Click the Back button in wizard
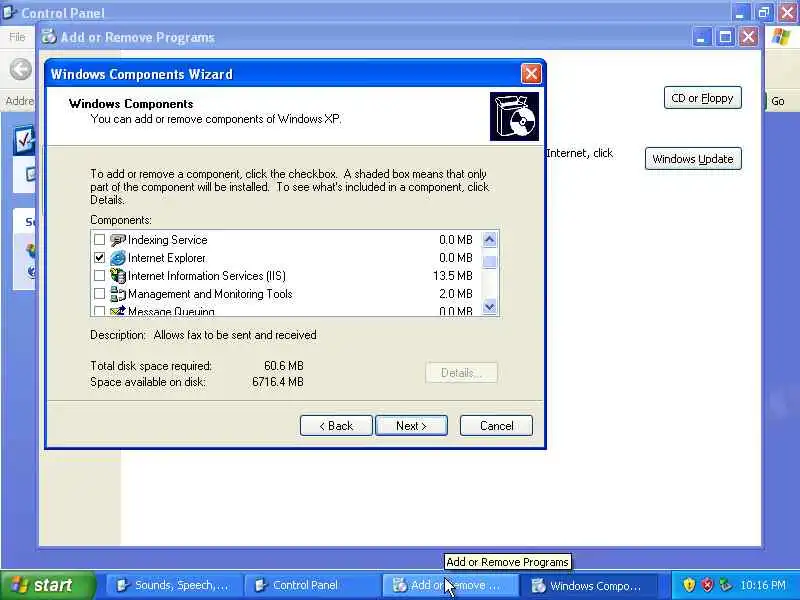800x600 pixels. tap(336, 426)
